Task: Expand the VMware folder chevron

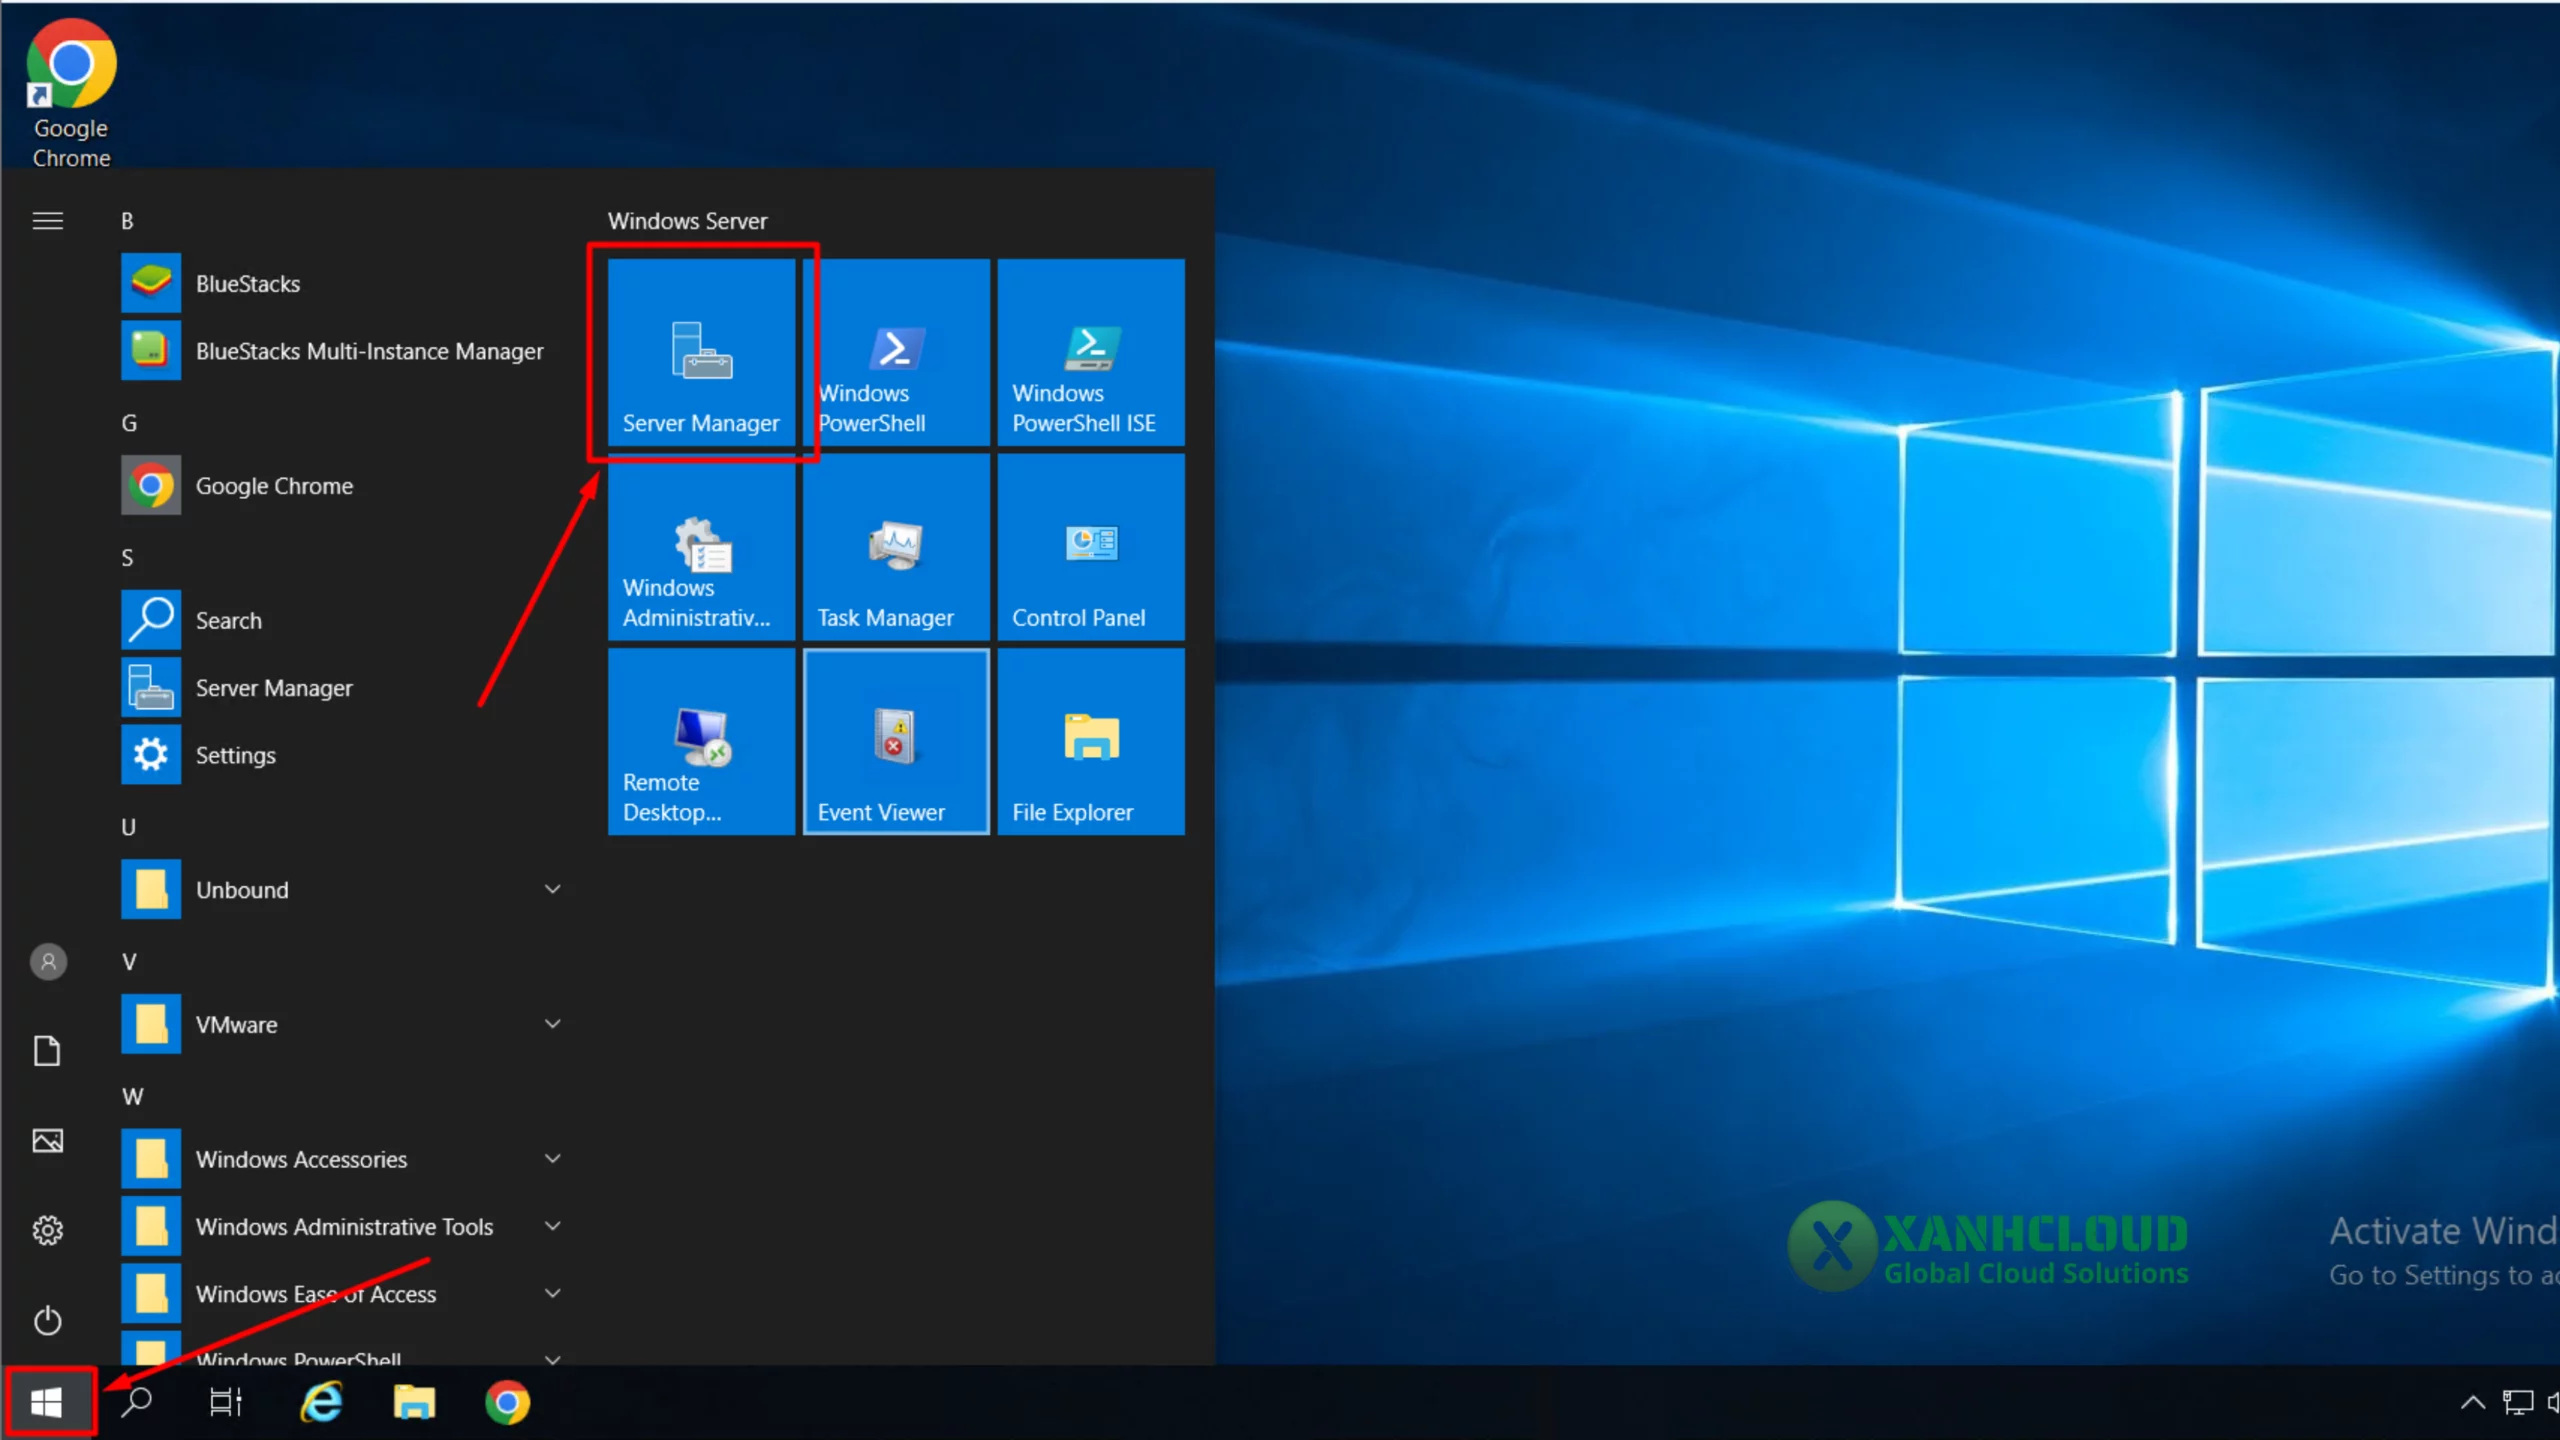Action: click(552, 1024)
